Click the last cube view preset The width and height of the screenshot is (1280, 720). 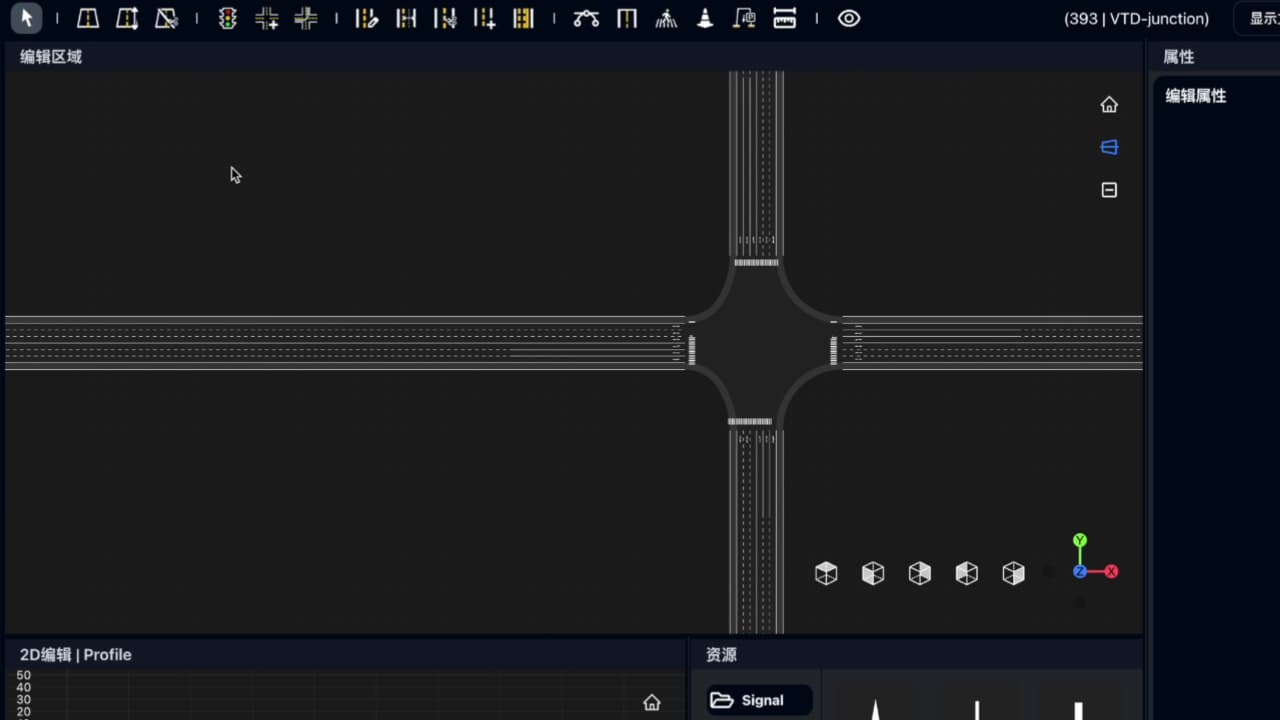[x=1014, y=573]
